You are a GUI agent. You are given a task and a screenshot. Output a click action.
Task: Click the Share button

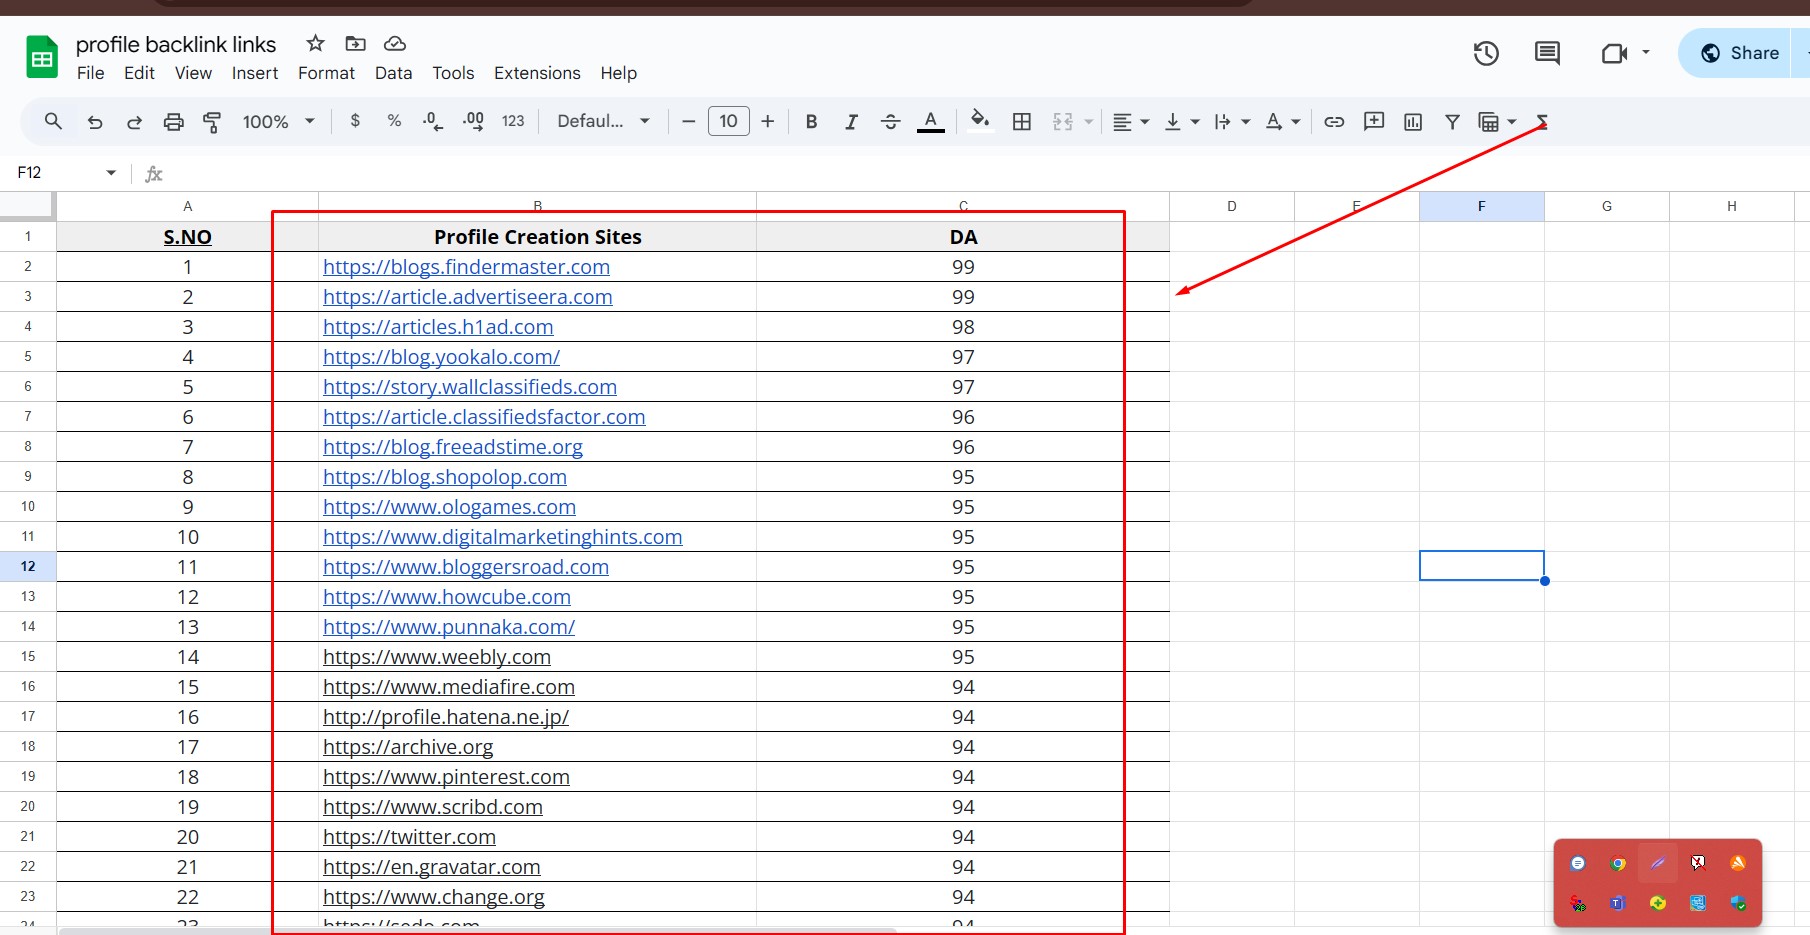(1741, 53)
